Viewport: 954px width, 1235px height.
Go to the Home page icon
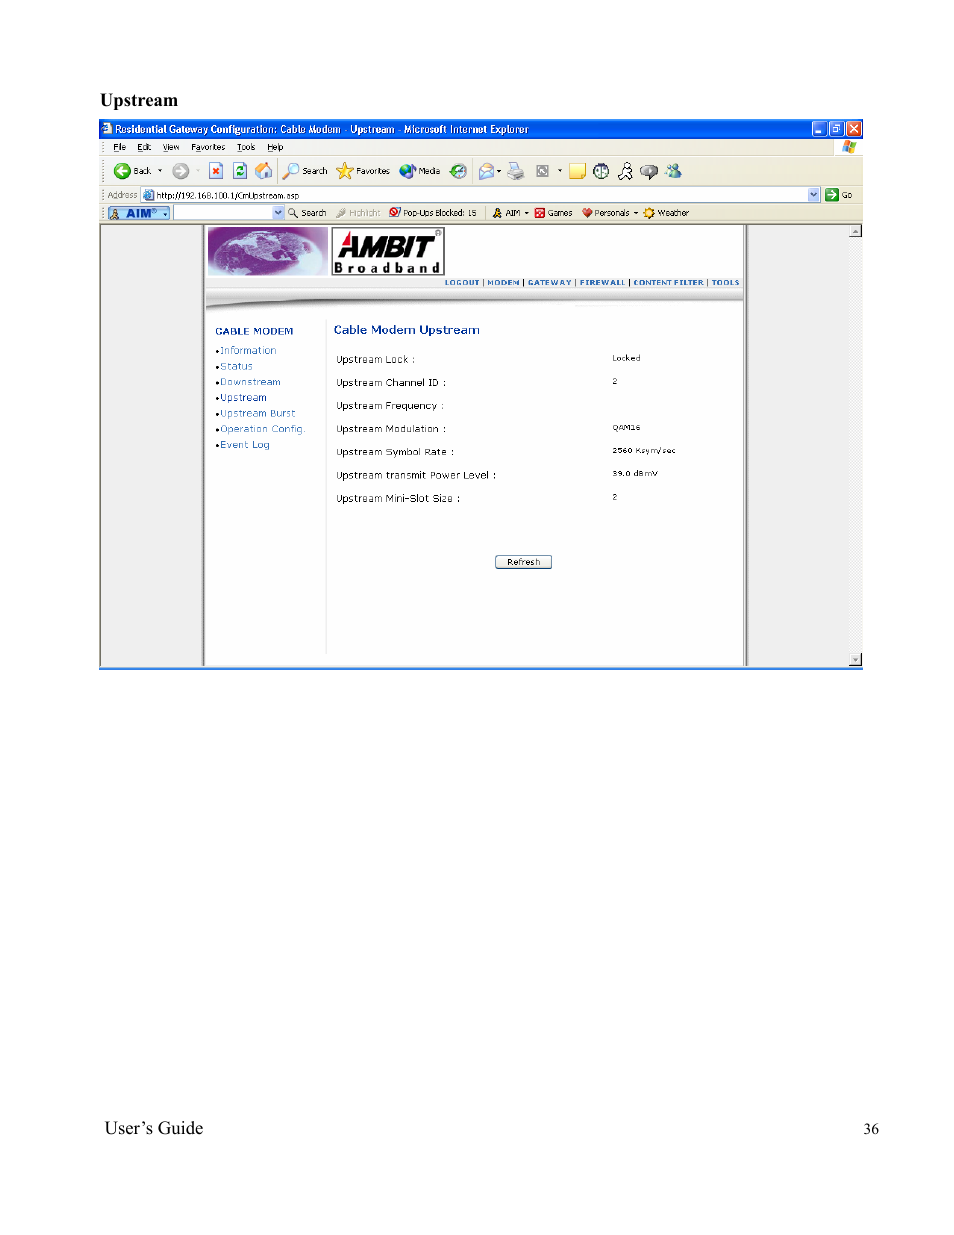click(x=264, y=171)
